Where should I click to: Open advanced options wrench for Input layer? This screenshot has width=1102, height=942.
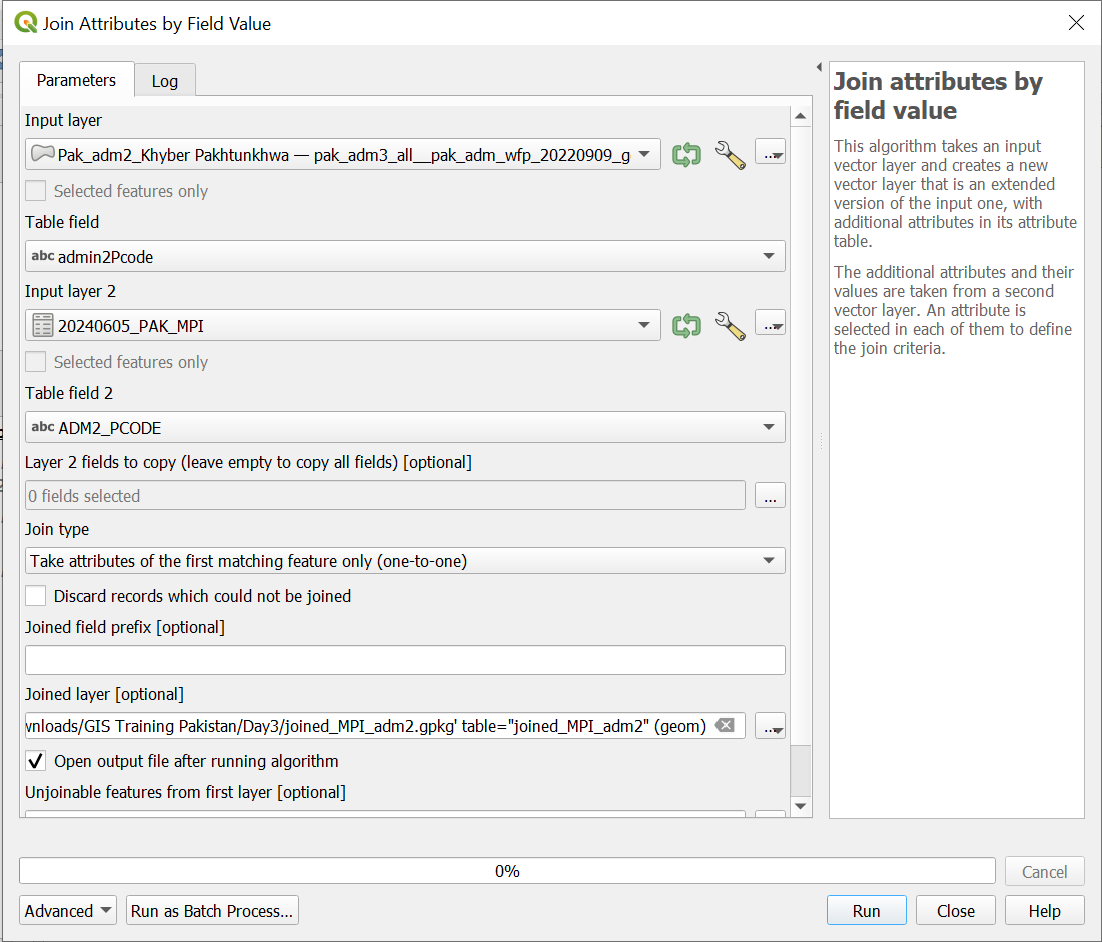click(x=730, y=155)
